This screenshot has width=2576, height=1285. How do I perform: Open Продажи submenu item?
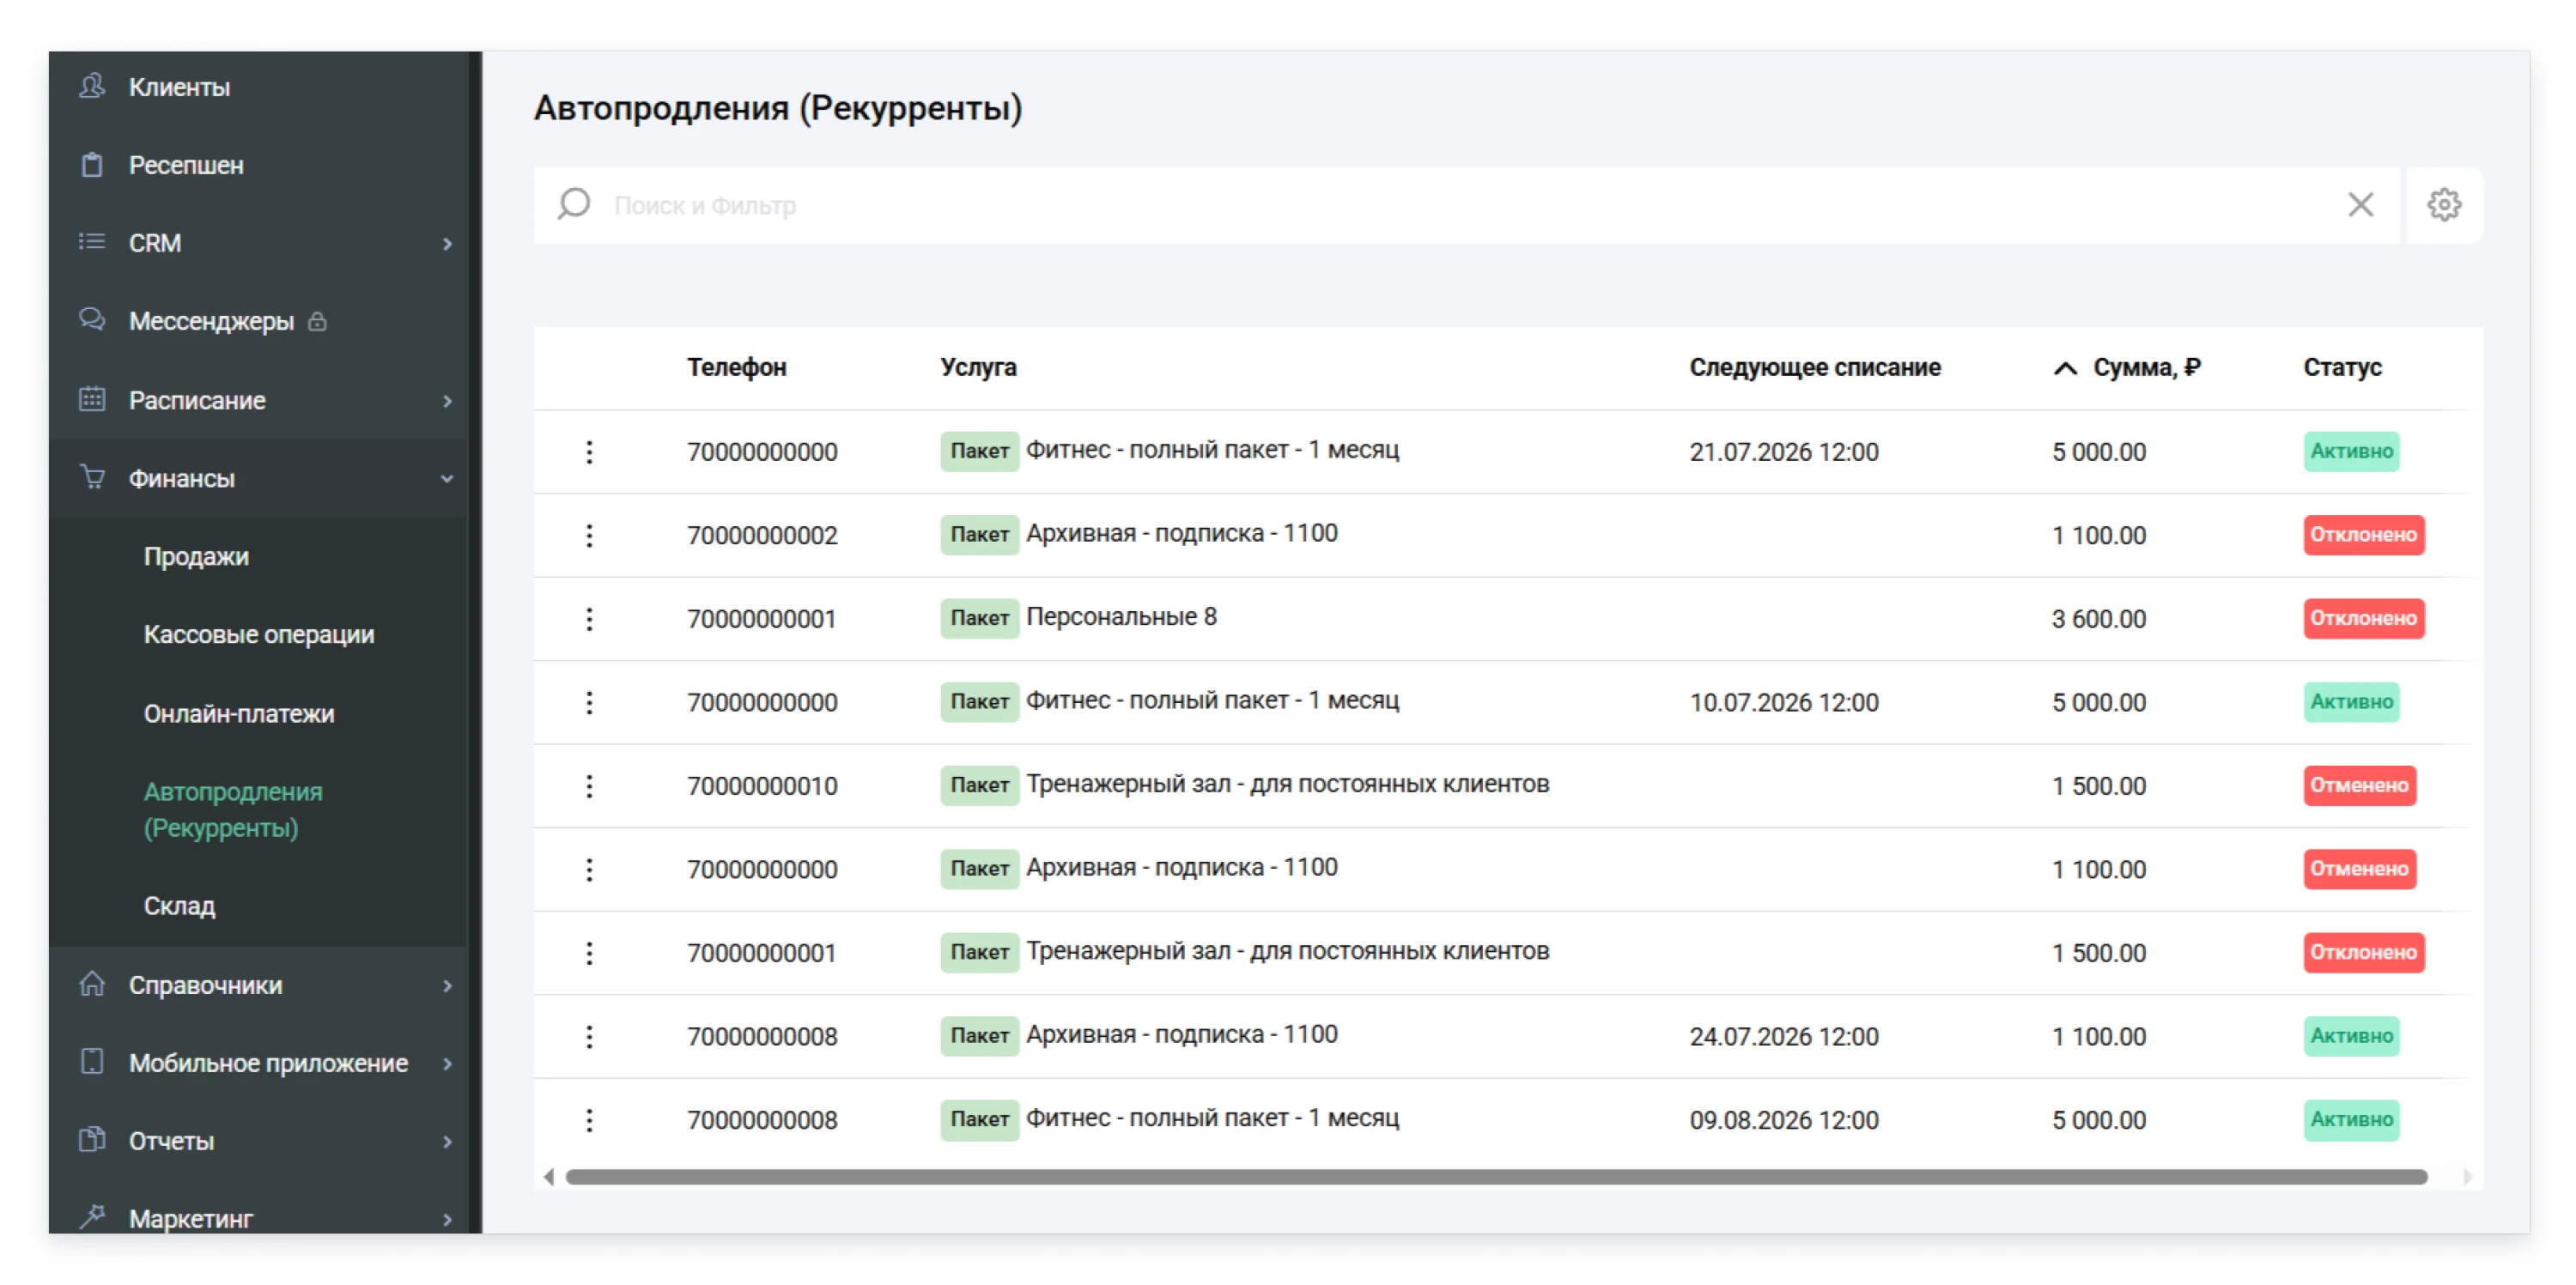196,556
